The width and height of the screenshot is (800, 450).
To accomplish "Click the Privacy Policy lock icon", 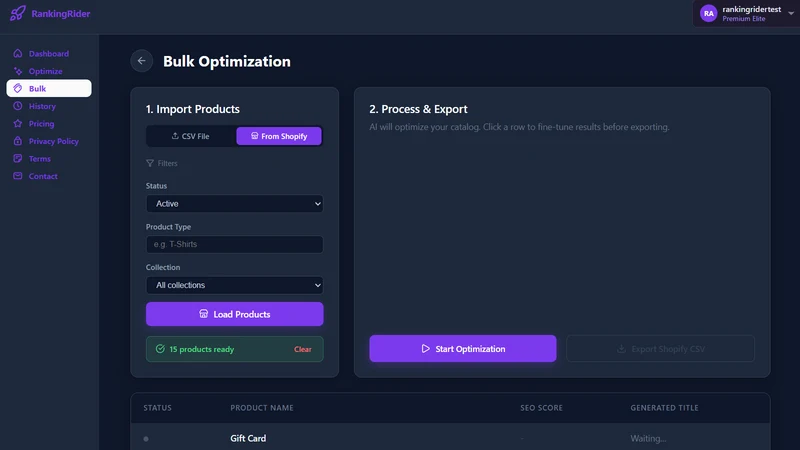I will click(18, 141).
